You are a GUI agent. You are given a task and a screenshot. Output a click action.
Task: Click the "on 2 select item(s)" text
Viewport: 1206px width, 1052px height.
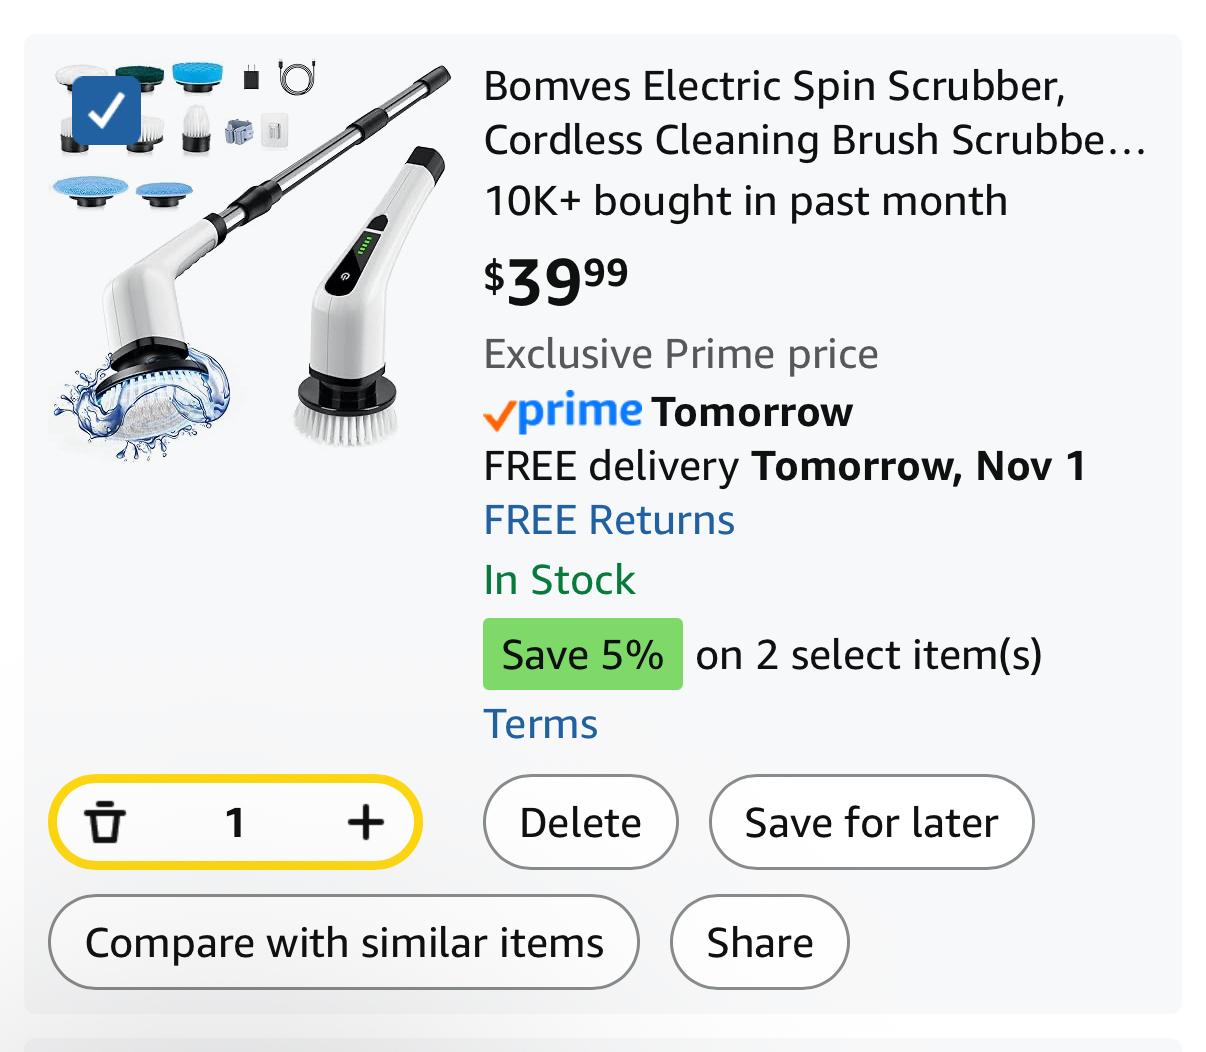click(x=869, y=655)
